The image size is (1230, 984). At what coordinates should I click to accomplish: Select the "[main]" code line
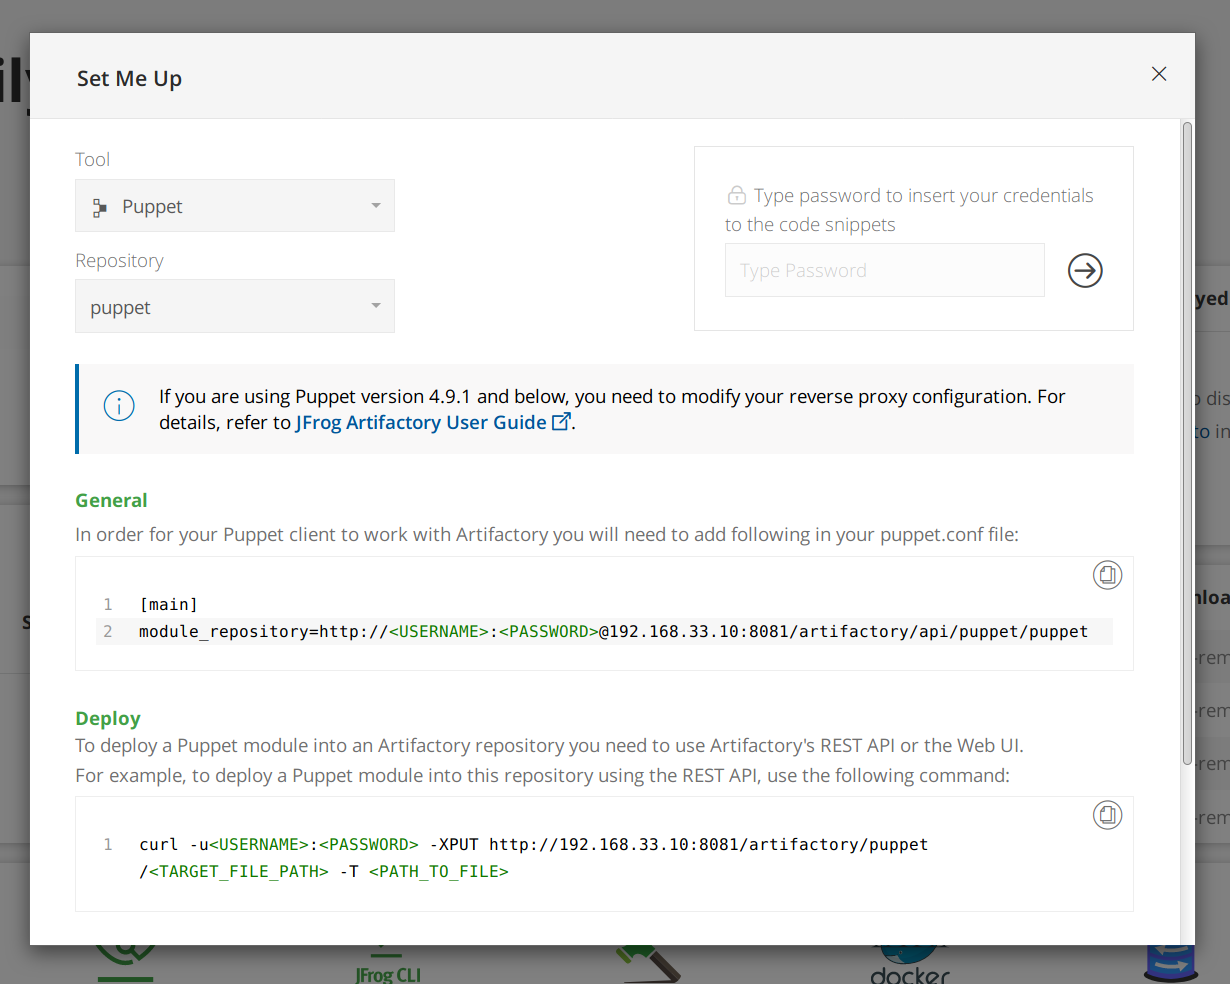[x=169, y=604]
